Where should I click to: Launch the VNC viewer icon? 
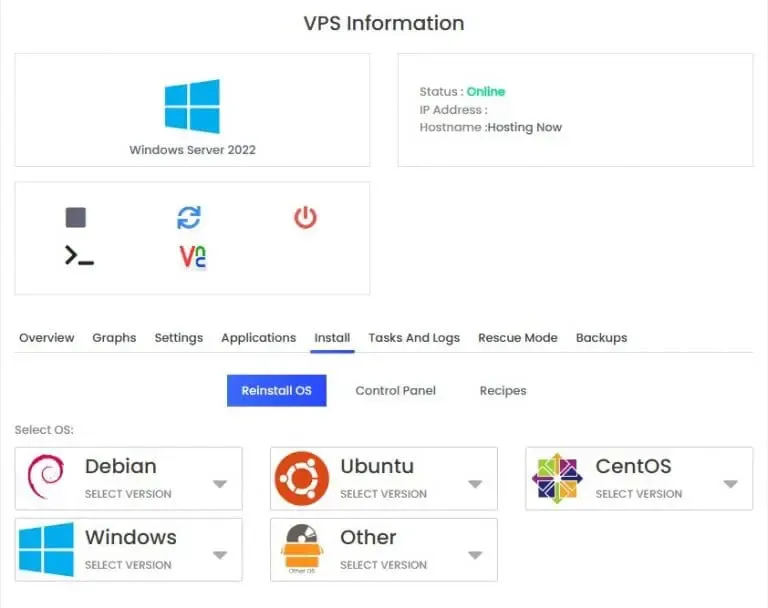pyautogui.click(x=192, y=257)
